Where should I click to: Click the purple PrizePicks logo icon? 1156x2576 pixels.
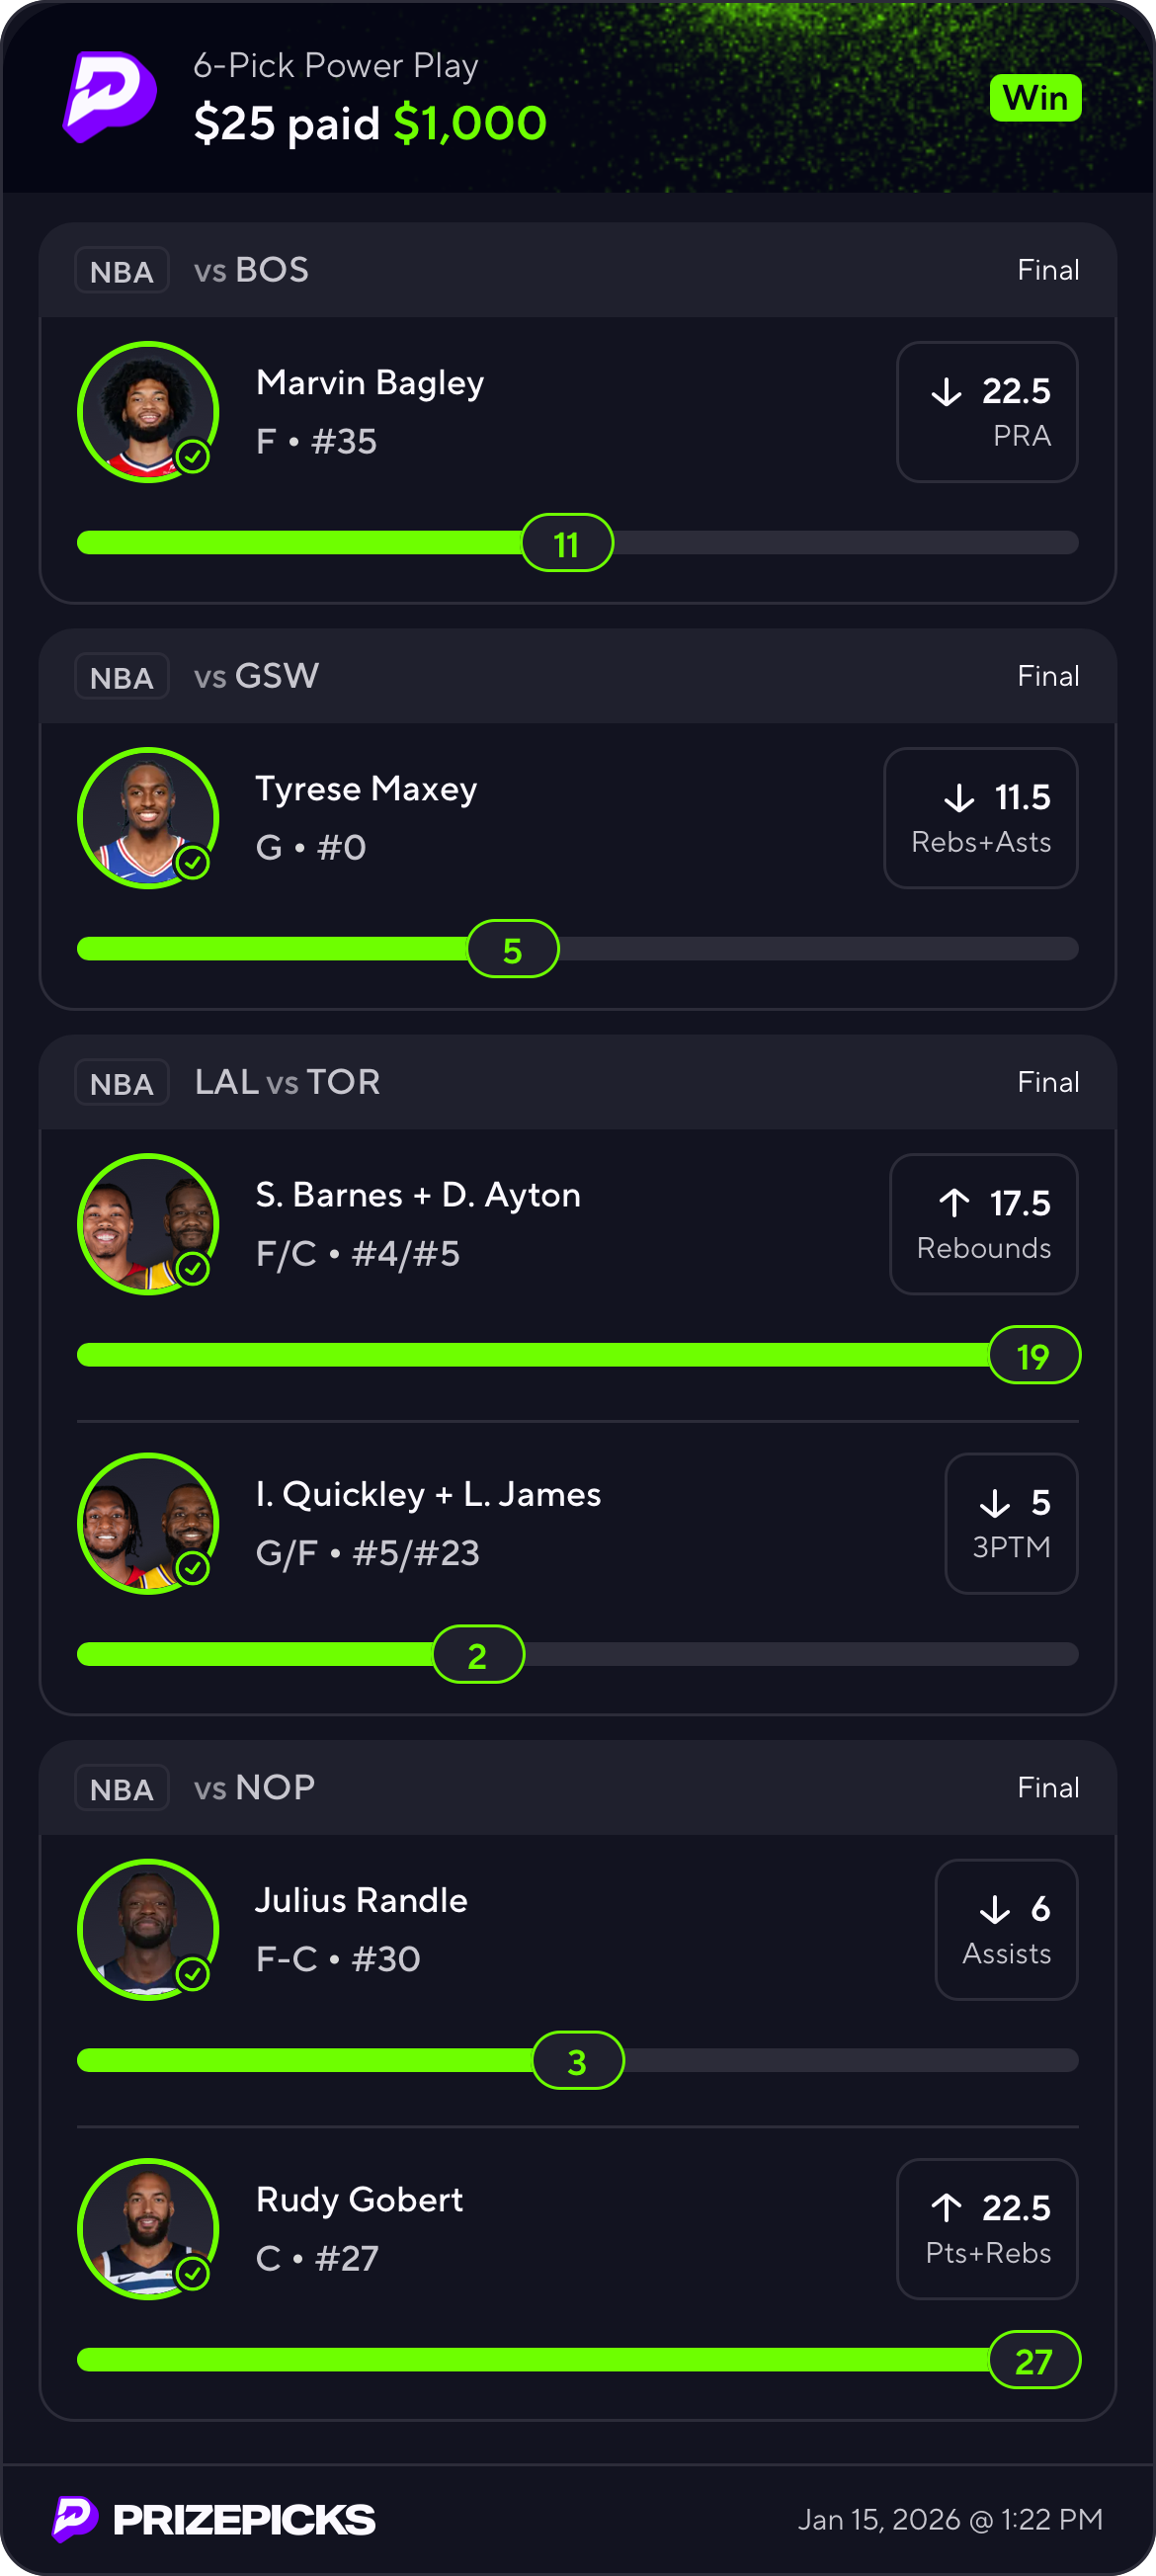tap(110, 96)
